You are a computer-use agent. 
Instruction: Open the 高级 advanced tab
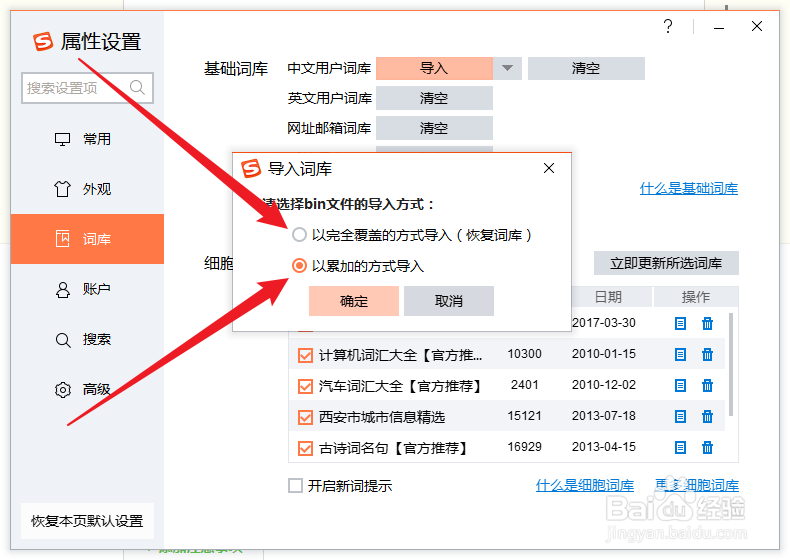coord(87,389)
